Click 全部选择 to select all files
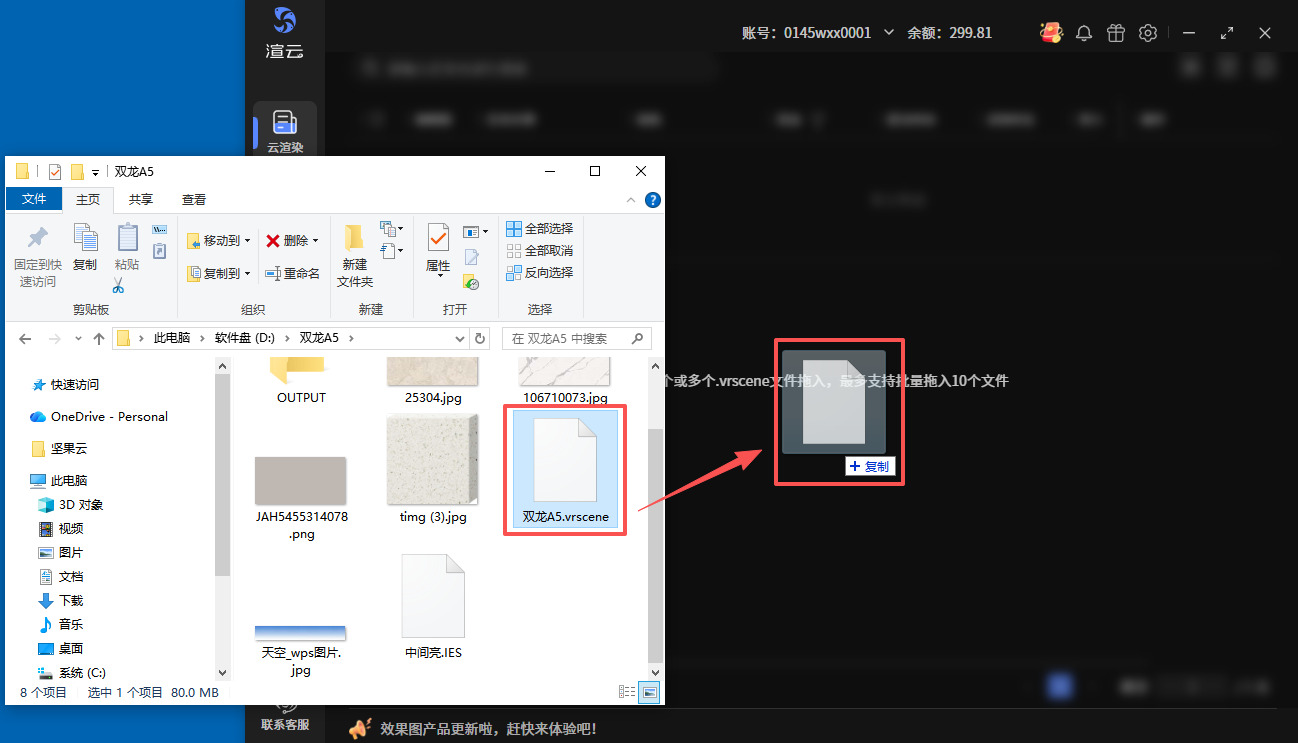This screenshot has height=743, width=1298. [x=540, y=229]
